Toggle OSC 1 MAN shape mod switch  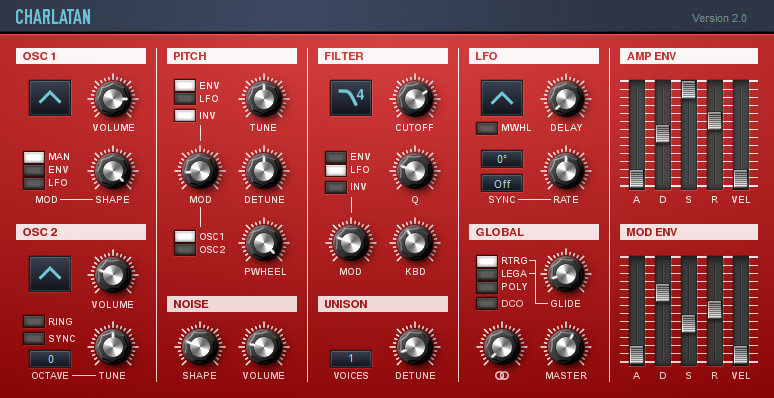pos(34,158)
